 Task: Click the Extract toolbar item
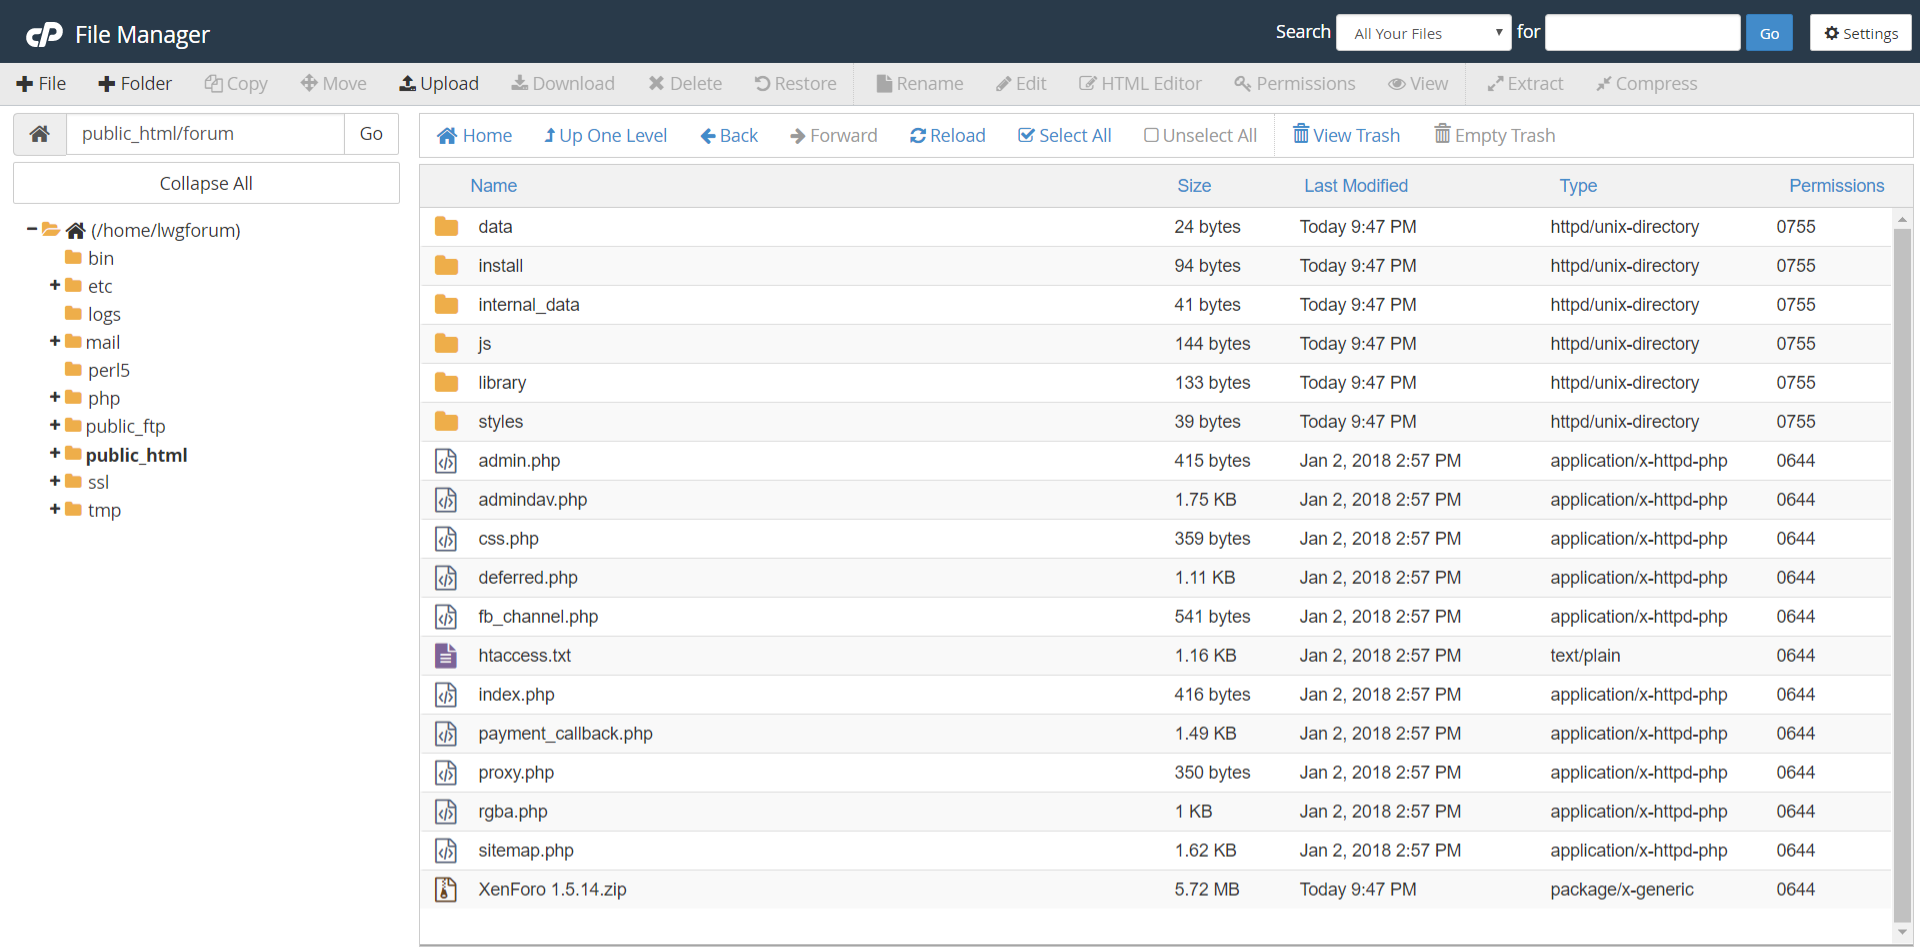pos(1525,84)
